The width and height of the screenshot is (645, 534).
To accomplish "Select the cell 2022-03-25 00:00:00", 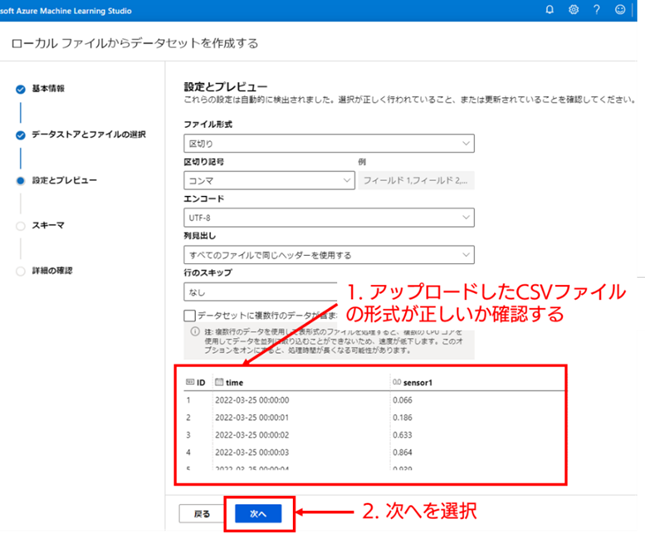I will pyautogui.click(x=252, y=400).
